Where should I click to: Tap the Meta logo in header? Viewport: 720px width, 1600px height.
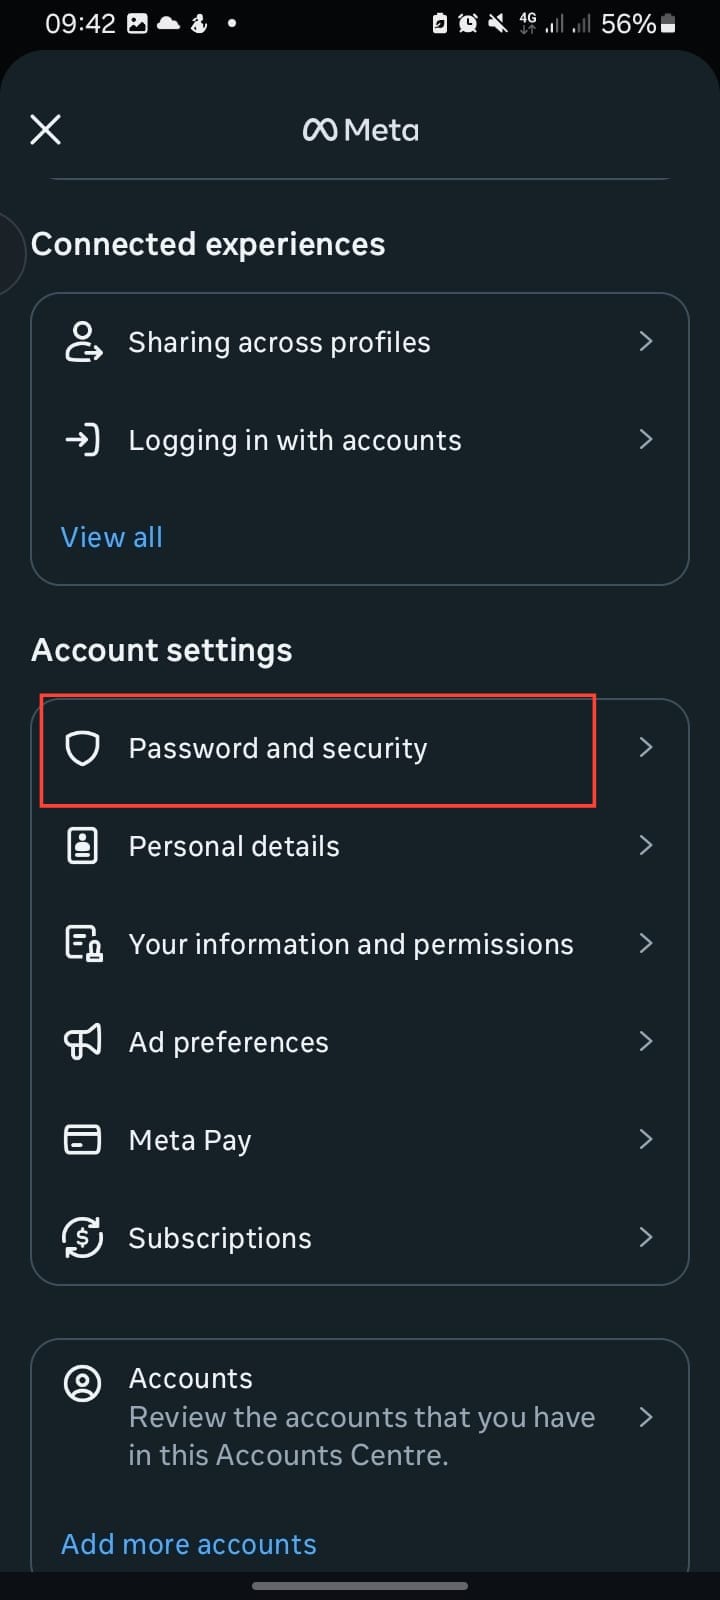[x=361, y=130]
